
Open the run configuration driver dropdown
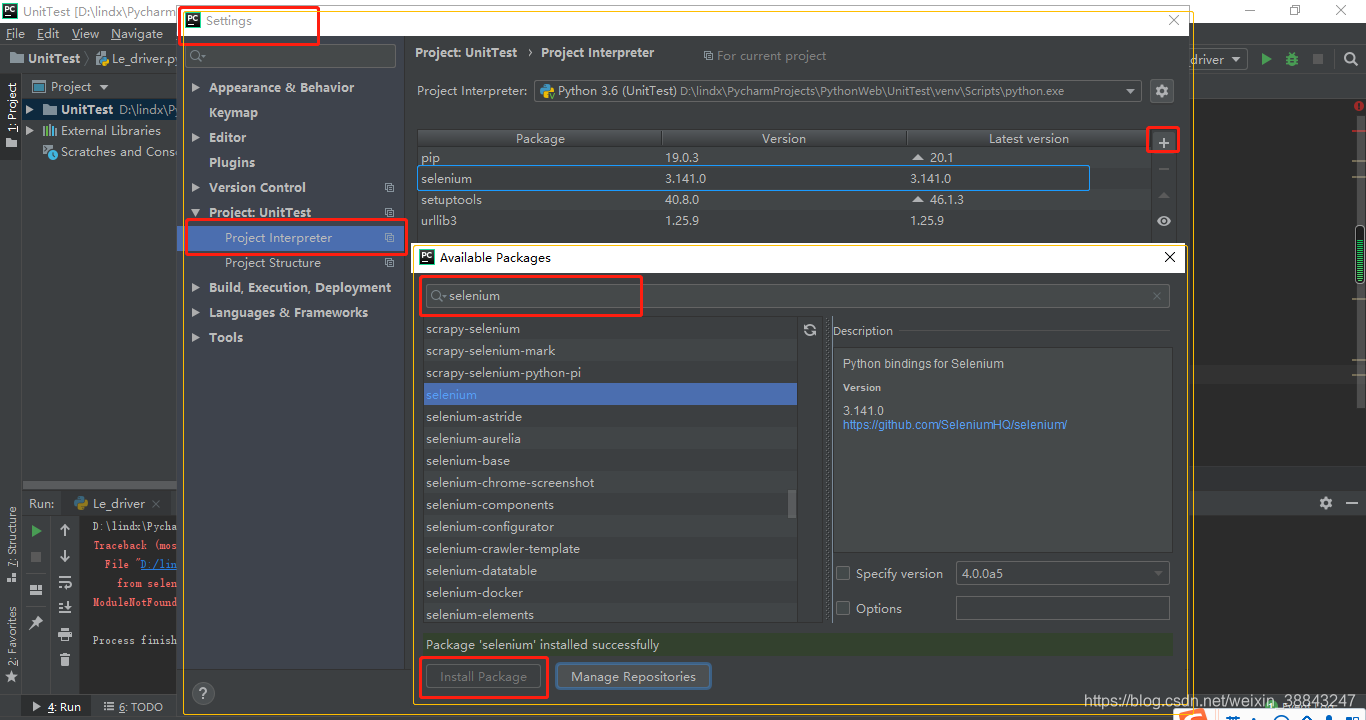pyautogui.click(x=1217, y=60)
